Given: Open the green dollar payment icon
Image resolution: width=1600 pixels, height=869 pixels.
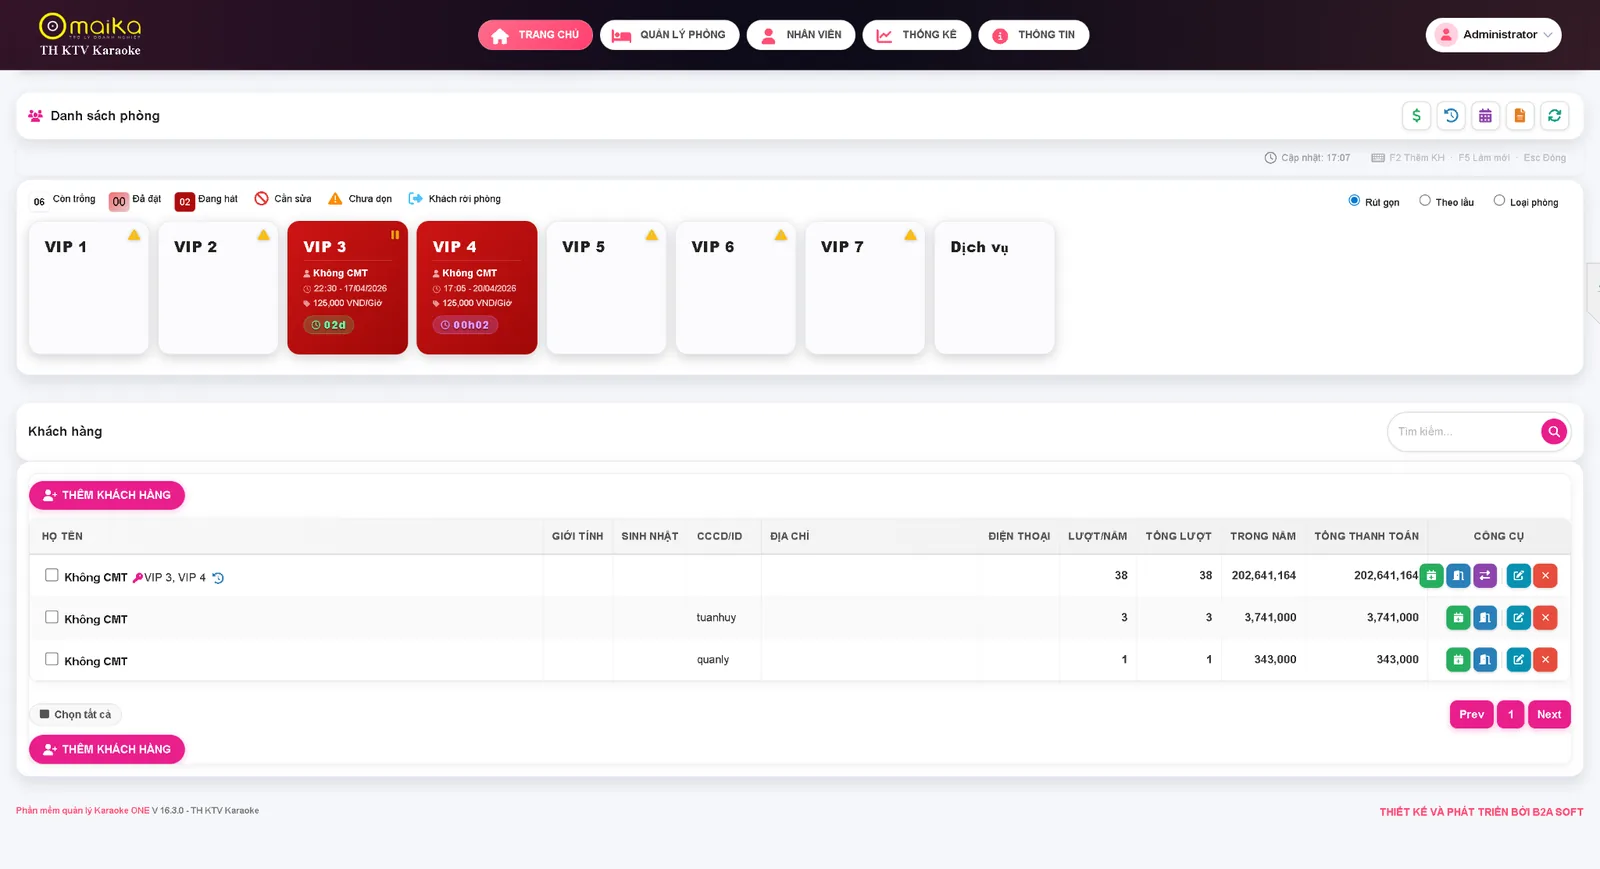Looking at the screenshot, I should point(1416,116).
